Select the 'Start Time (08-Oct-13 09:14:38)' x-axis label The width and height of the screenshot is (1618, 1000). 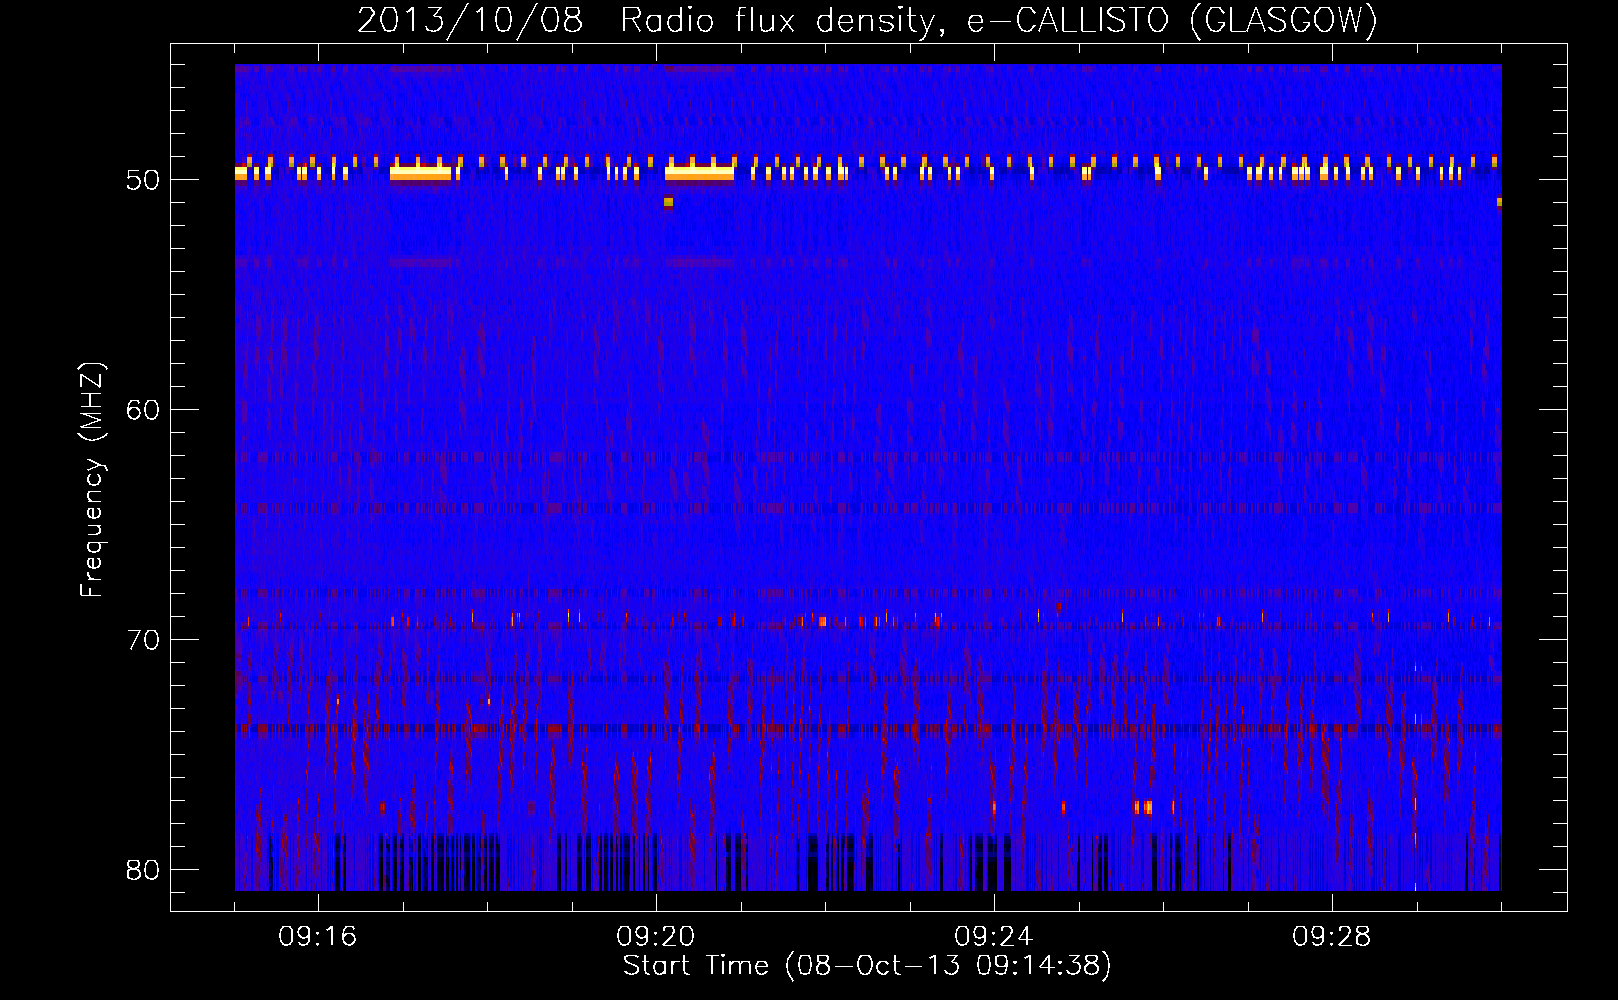[x=867, y=966]
